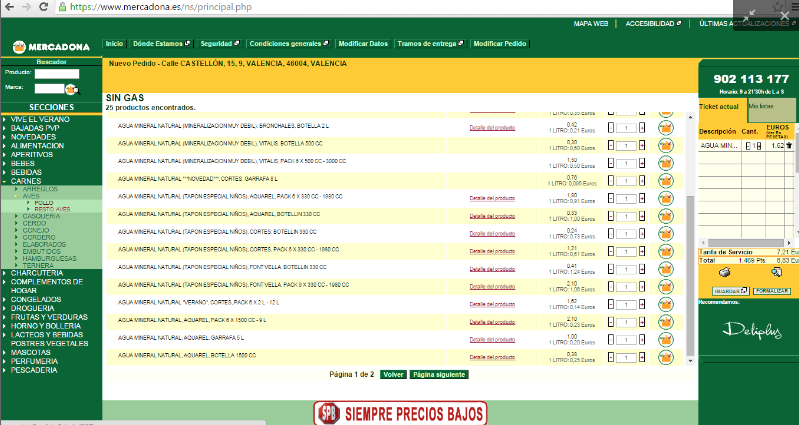This screenshot has height=425, width=799.
Task: Expand the PESCADERIA section
Action: click(34, 370)
